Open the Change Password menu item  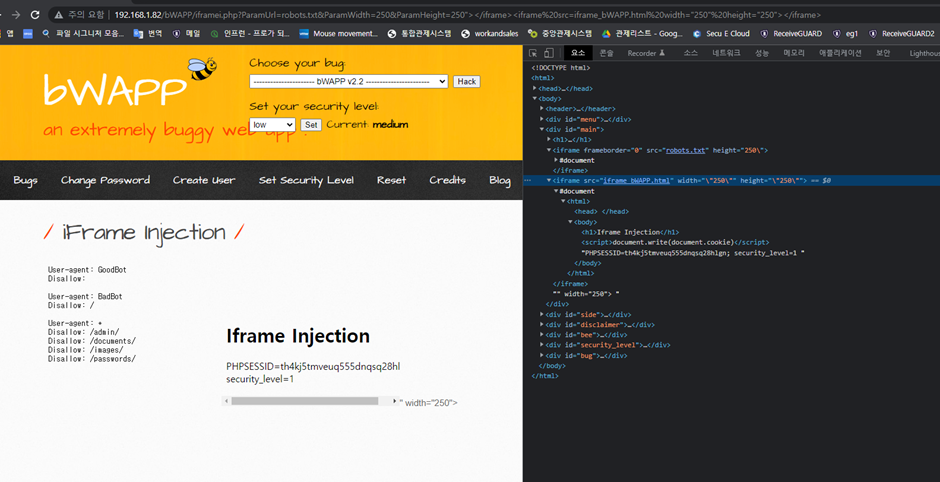click(106, 180)
